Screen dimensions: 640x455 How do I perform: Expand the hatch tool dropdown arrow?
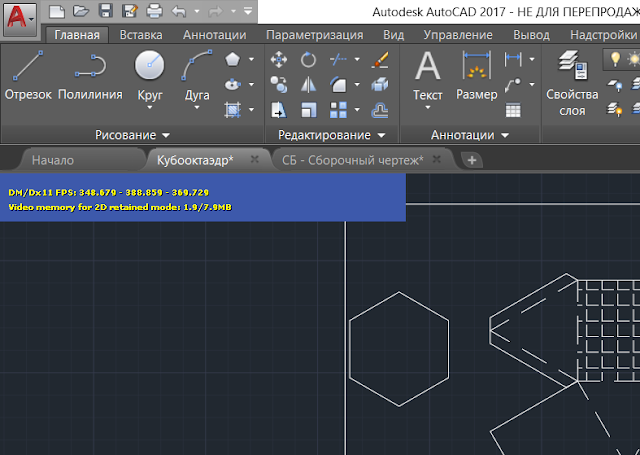[x=251, y=110]
